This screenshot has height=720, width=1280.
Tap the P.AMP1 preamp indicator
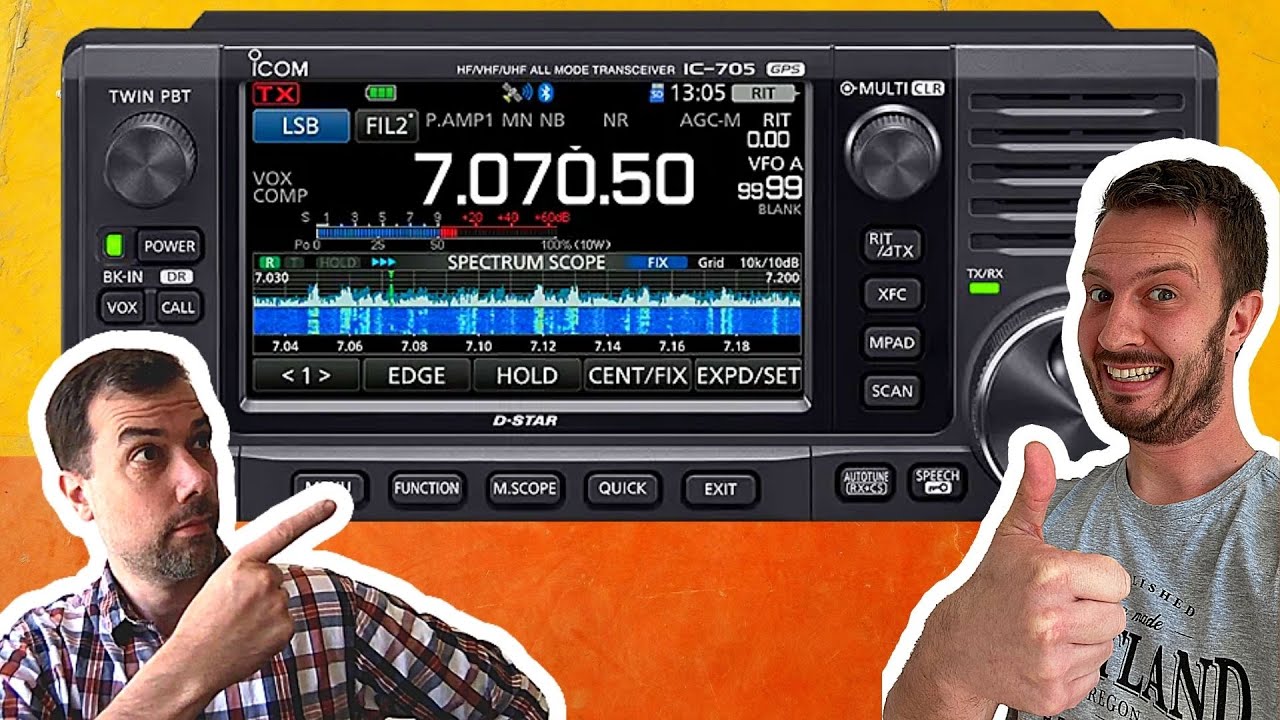pyautogui.click(x=460, y=120)
